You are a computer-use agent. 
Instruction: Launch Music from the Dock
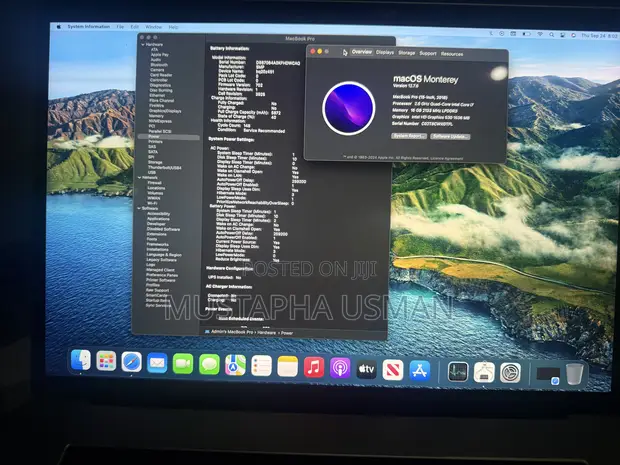pos(314,367)
